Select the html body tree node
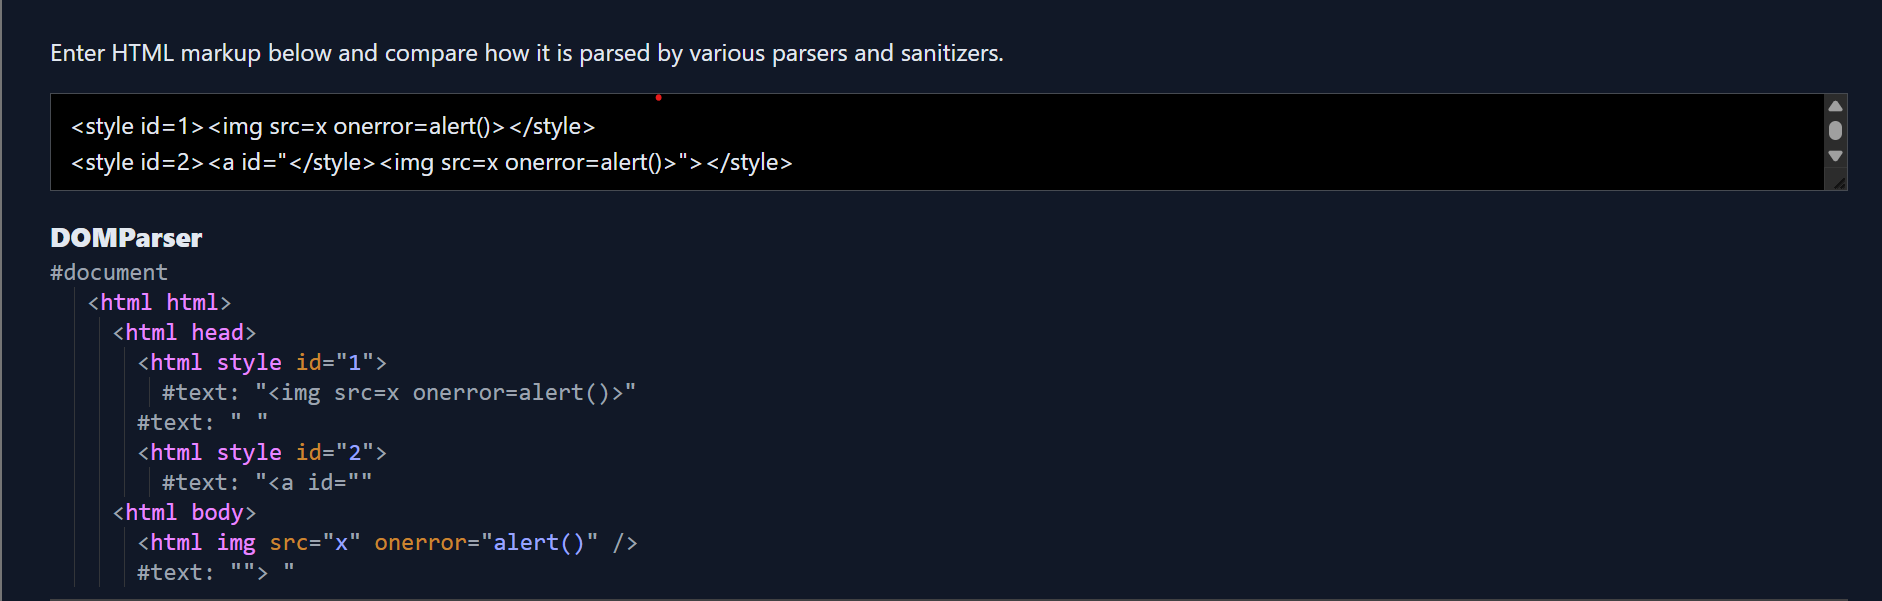The width and height of the screenshot is (1882, 601). tap(185, 512)
